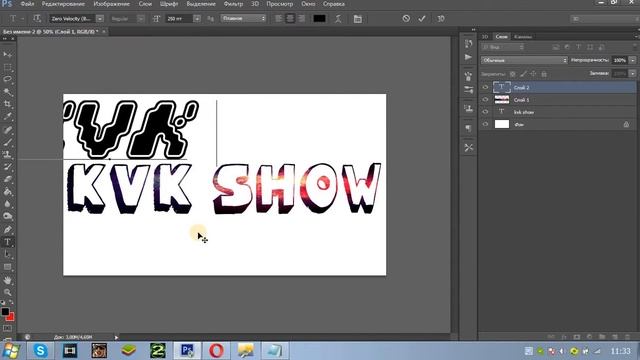
Task: Open the opacity slider arrow
Action: click(x=632, y=60)
